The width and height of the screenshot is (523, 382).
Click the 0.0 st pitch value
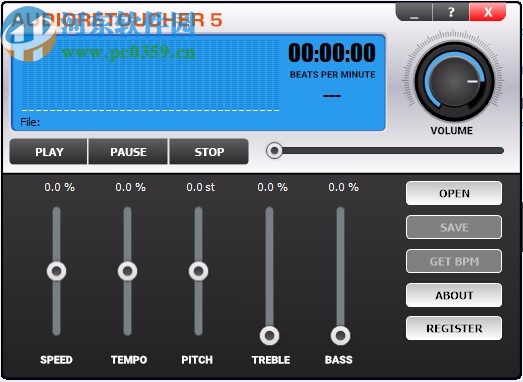pyautogui.click(x=200, y=187)
